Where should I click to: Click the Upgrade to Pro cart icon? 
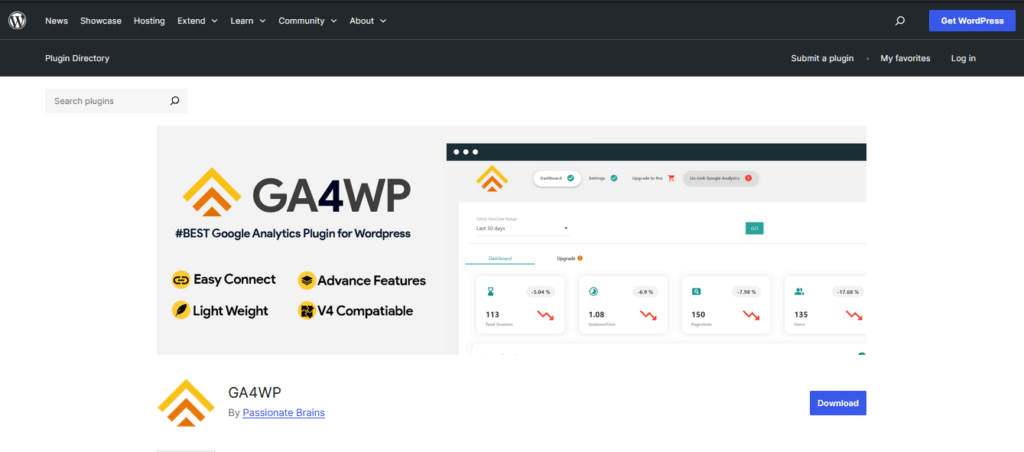671,178
